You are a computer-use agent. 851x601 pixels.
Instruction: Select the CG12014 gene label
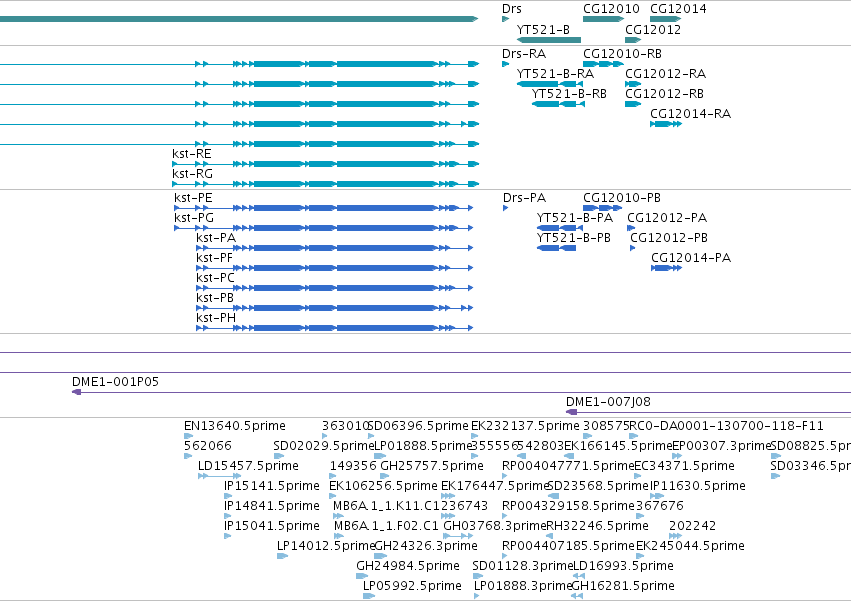pyautogui.click(x=678, y=9)
